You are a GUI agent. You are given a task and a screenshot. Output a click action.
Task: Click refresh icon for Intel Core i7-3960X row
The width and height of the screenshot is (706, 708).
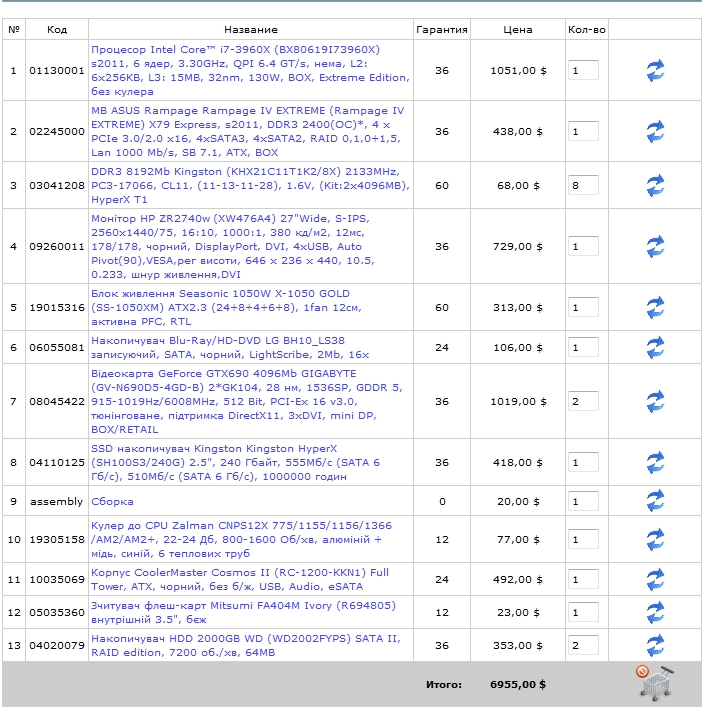655,70
